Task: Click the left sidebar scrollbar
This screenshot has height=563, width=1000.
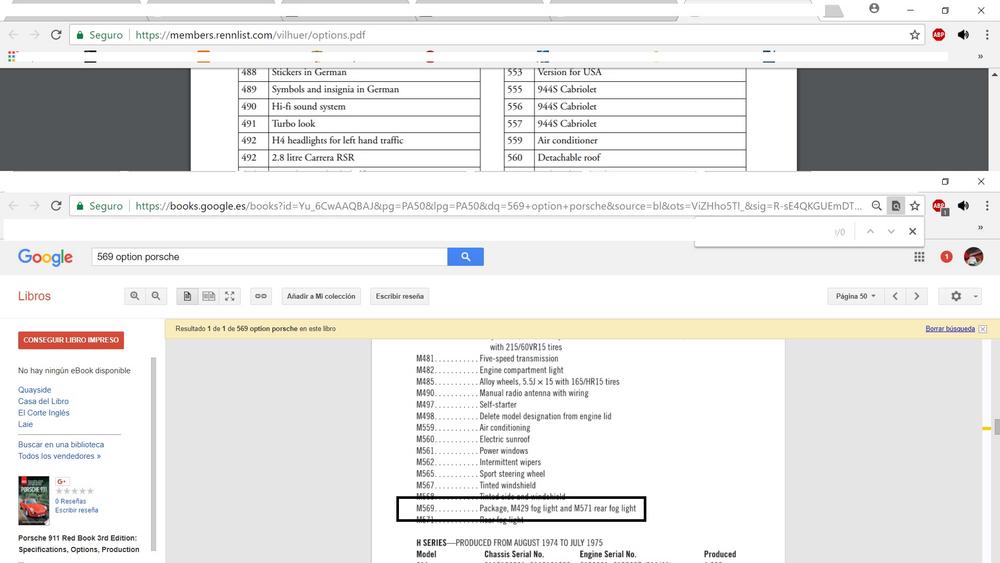Action: click(153, 454)
